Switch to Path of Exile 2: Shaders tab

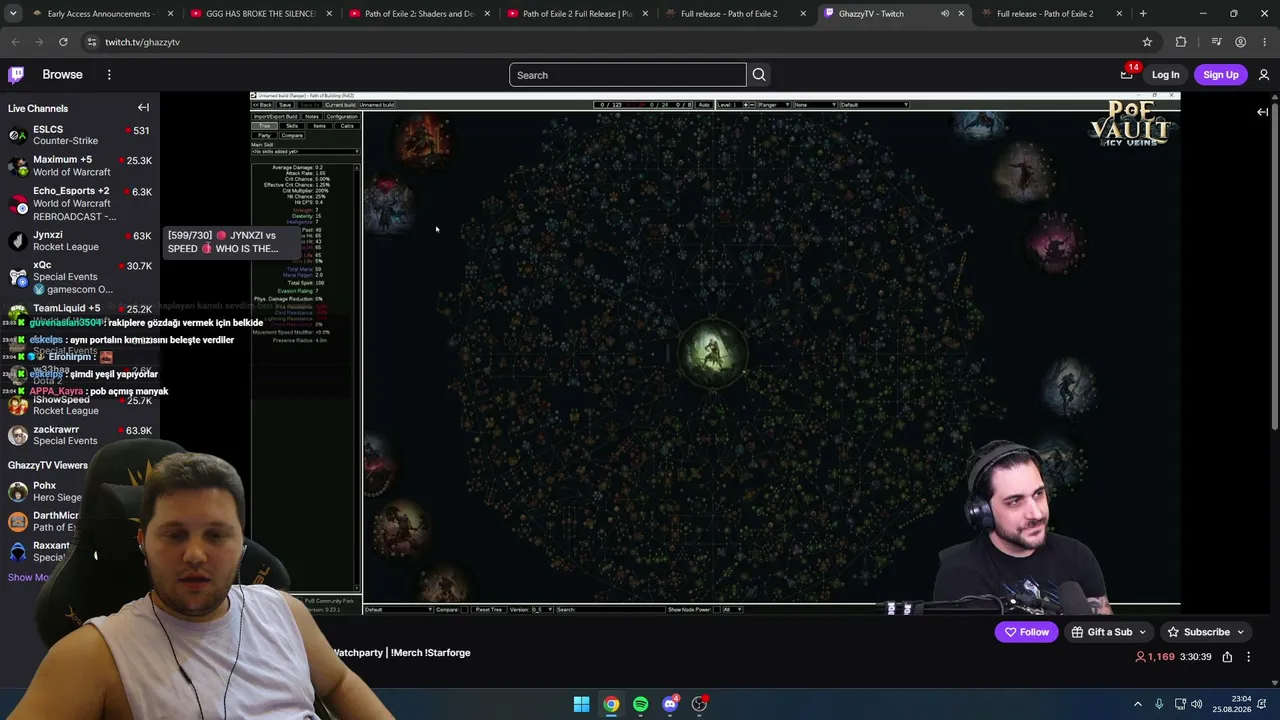tap(418, 14)
